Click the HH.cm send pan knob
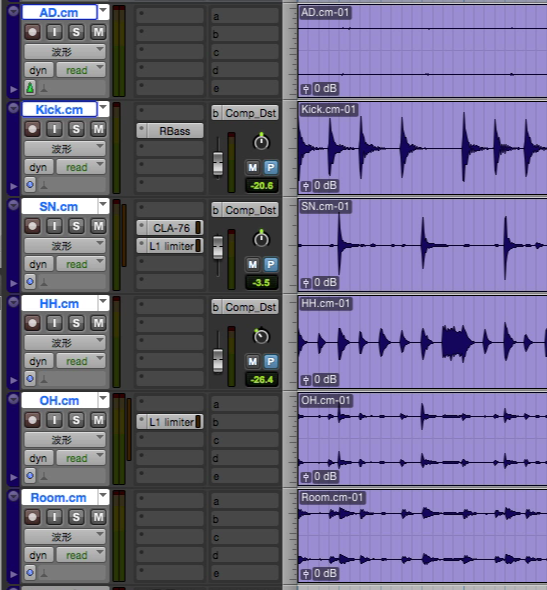 261,336
